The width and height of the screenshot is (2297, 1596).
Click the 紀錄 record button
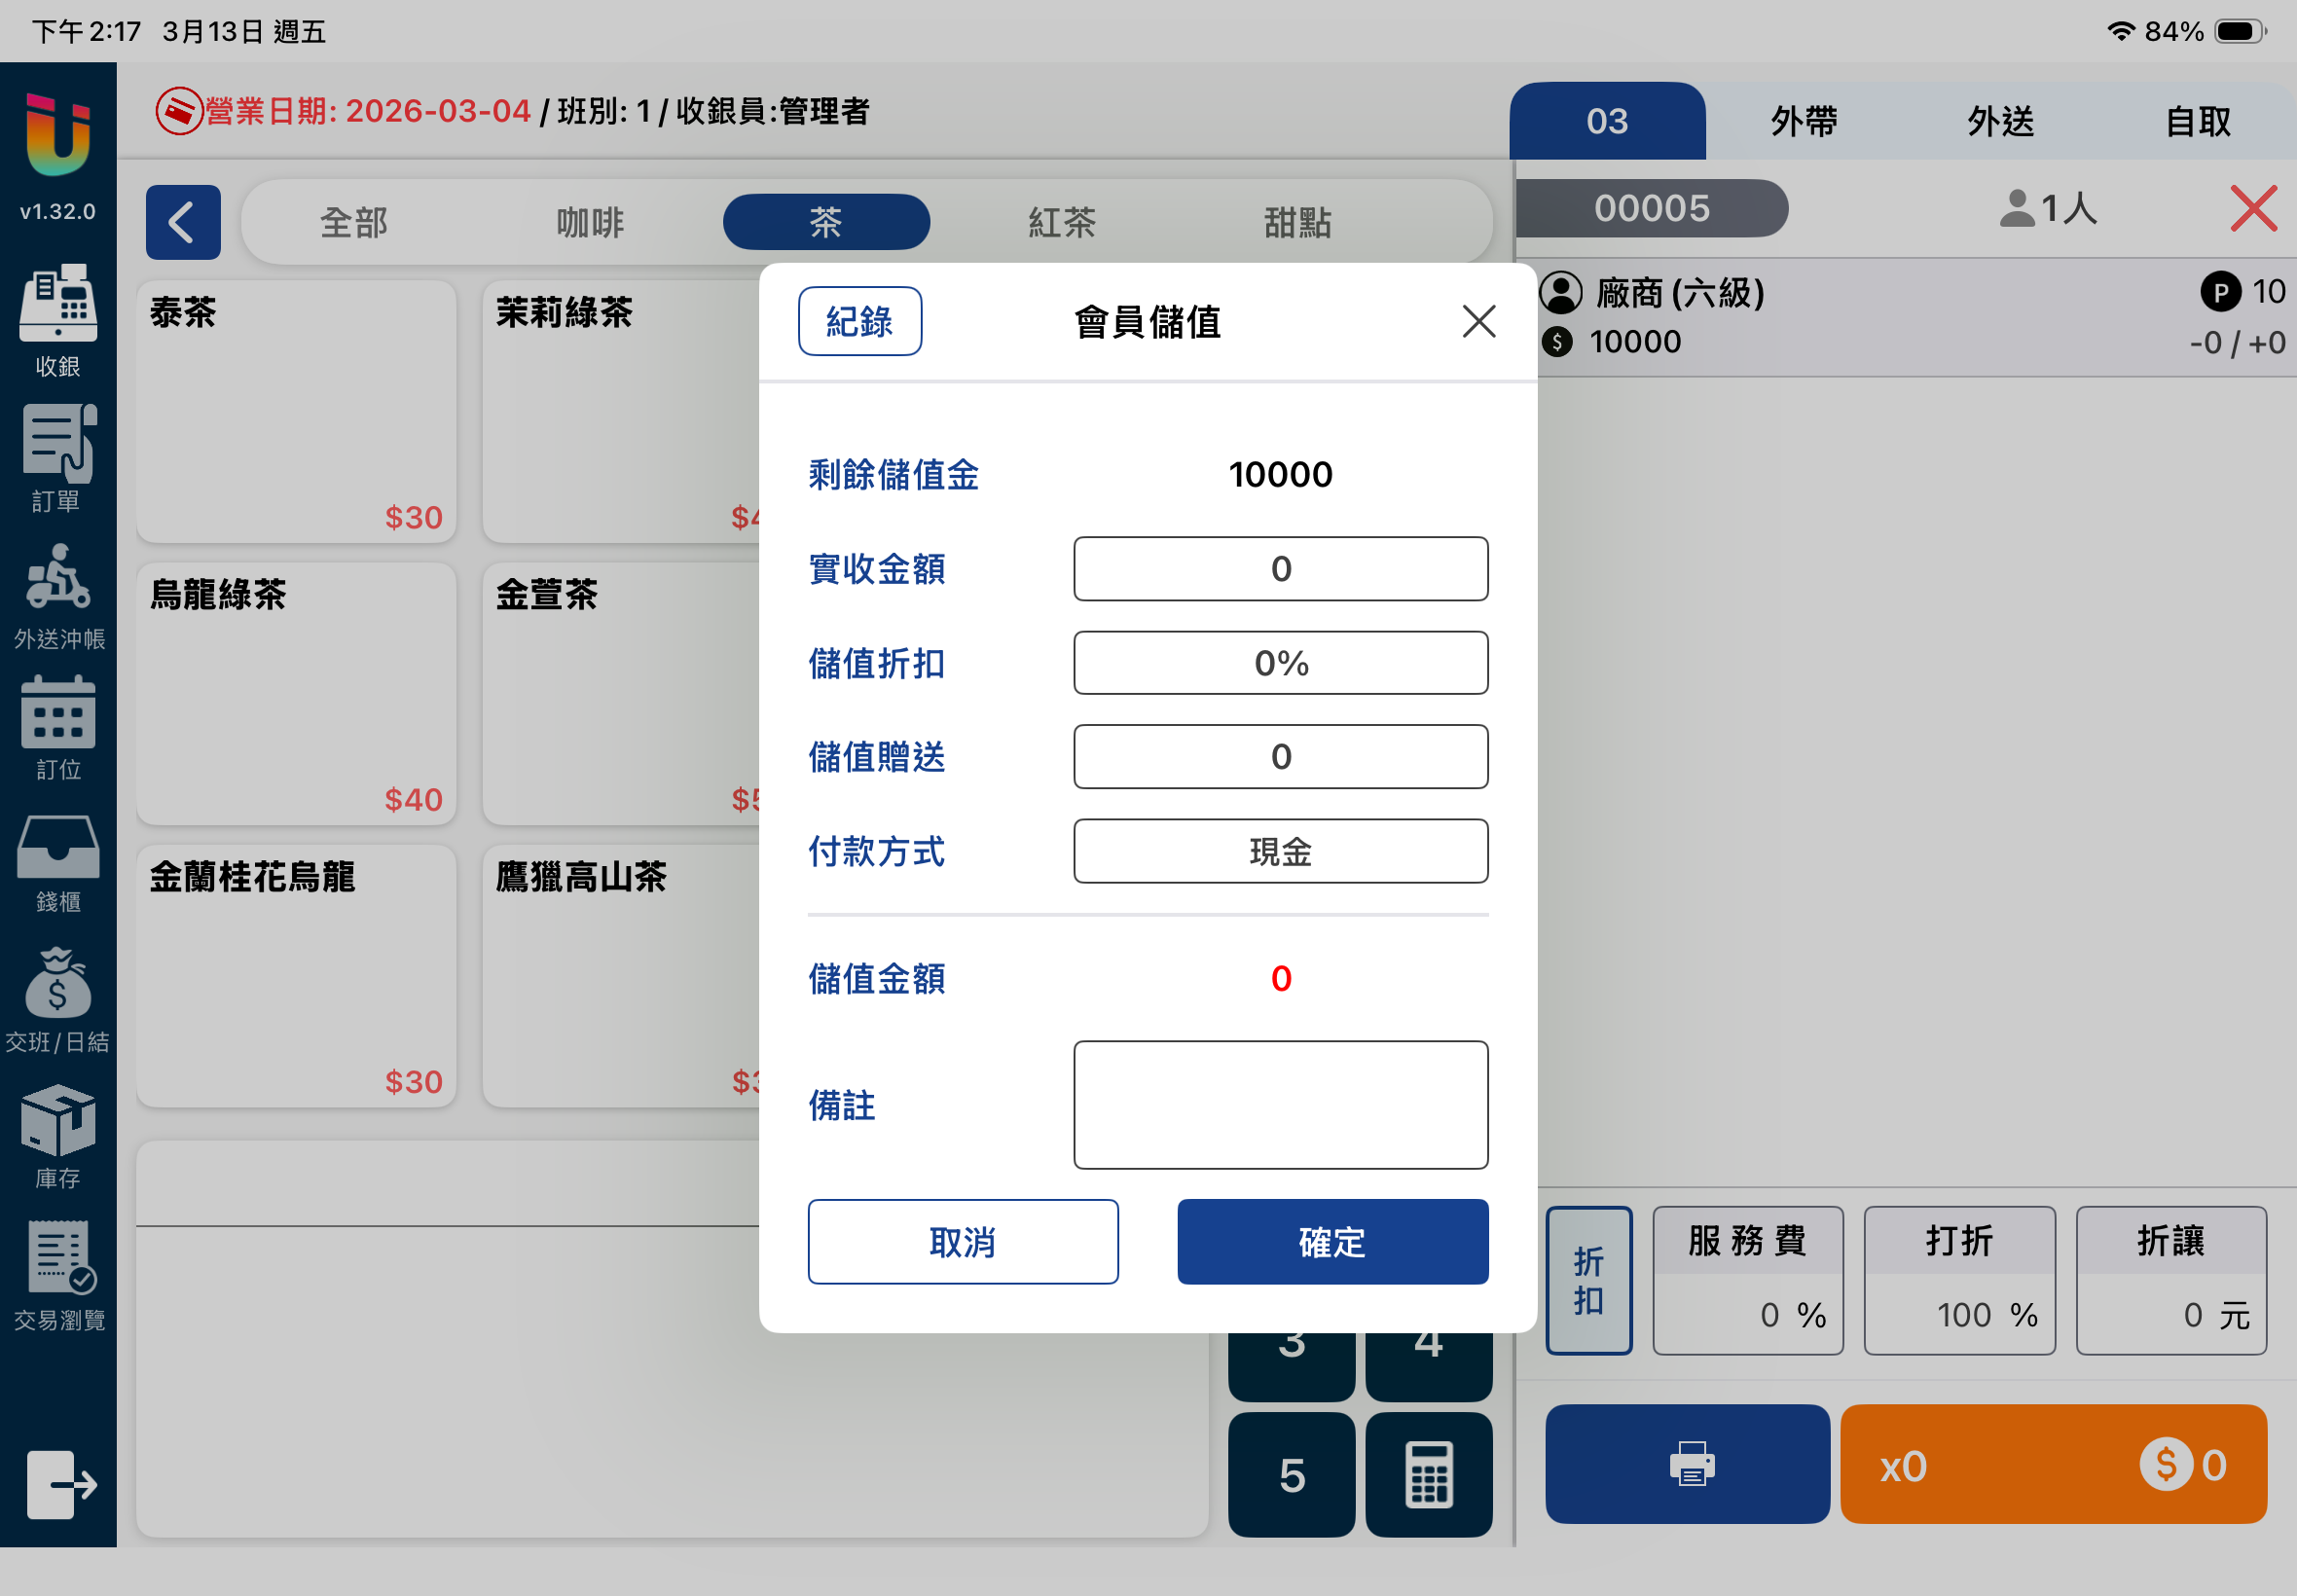[x=859, y=321]
